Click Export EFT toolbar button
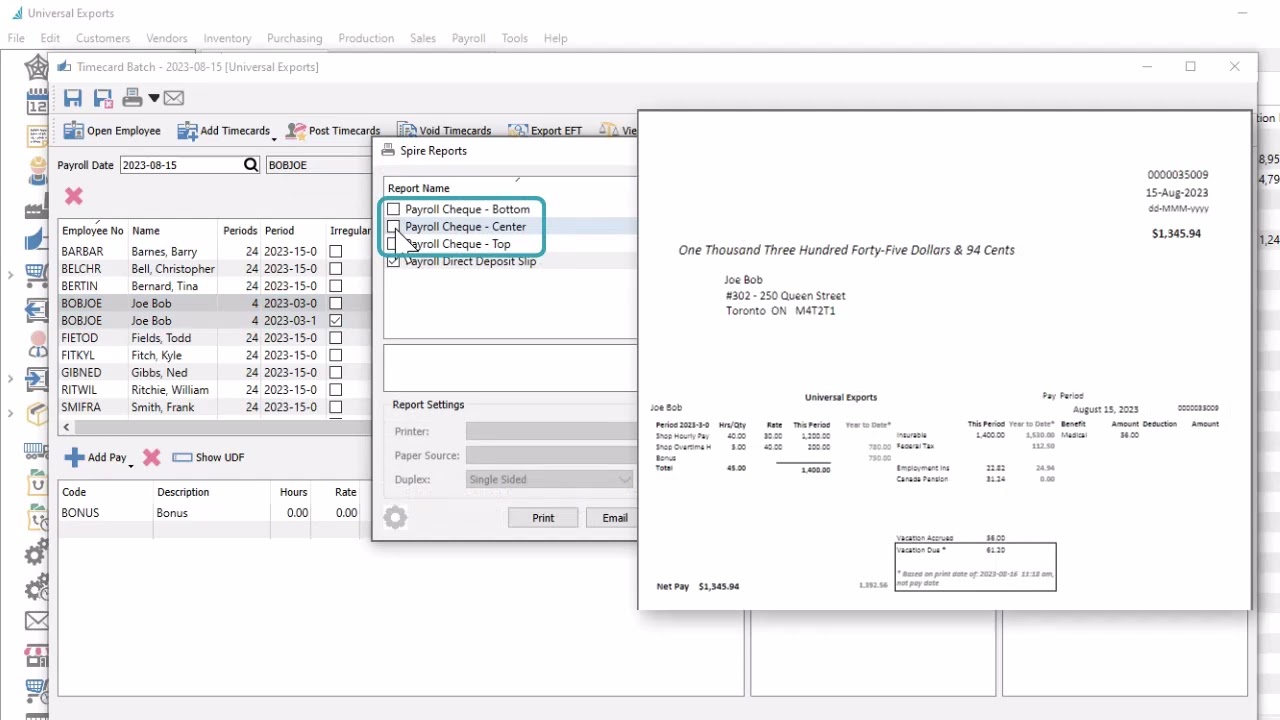The height and width of the screenshot is (720, 1280). (x=545, y=131)
